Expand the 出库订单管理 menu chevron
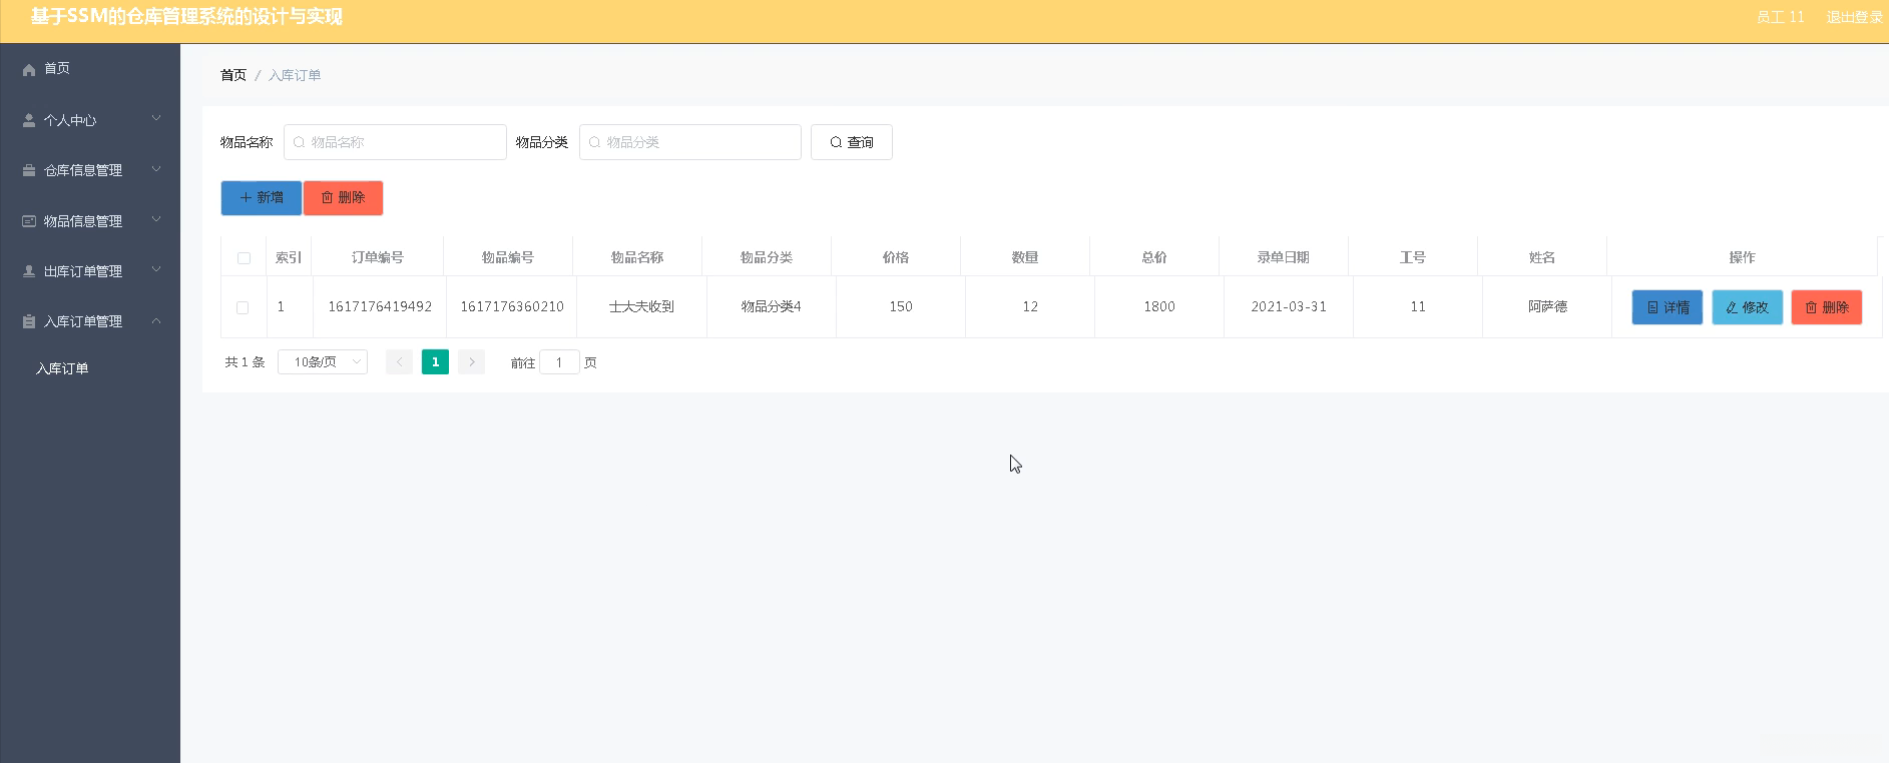Screen dimensions: 1889x763 click(x=156, y=270)
